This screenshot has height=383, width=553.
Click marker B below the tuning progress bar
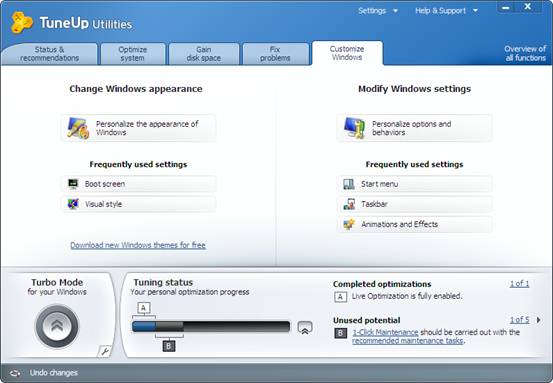click(169, 346)
